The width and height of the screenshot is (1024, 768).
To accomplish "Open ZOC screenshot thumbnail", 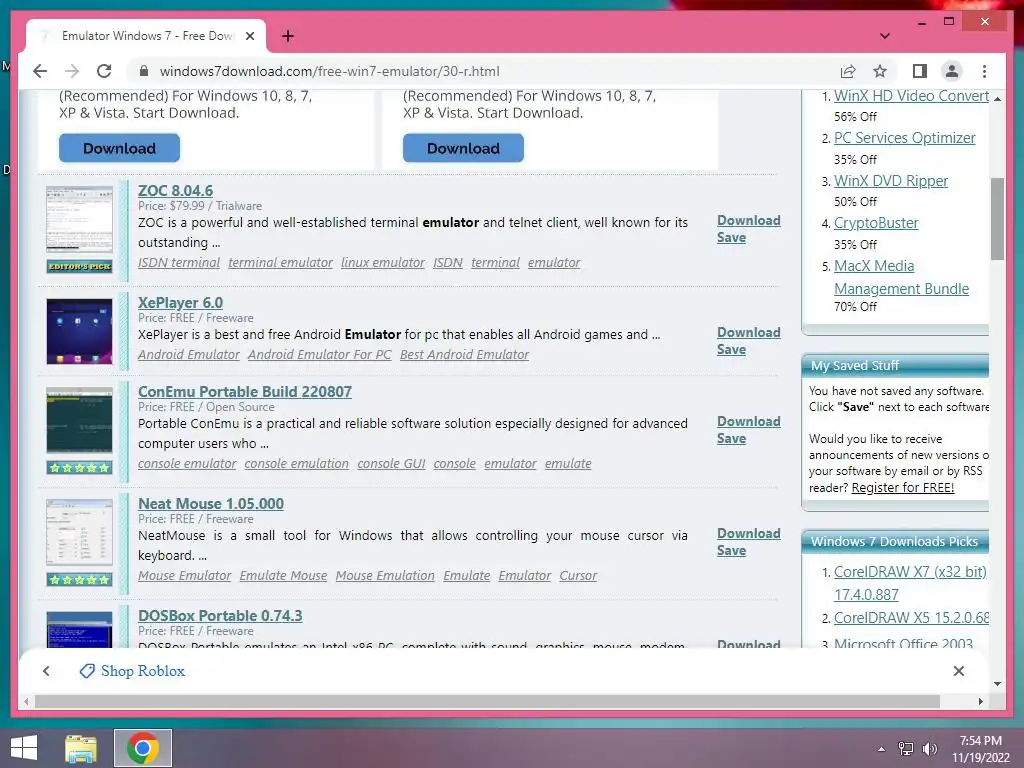I will pos(79,219).
